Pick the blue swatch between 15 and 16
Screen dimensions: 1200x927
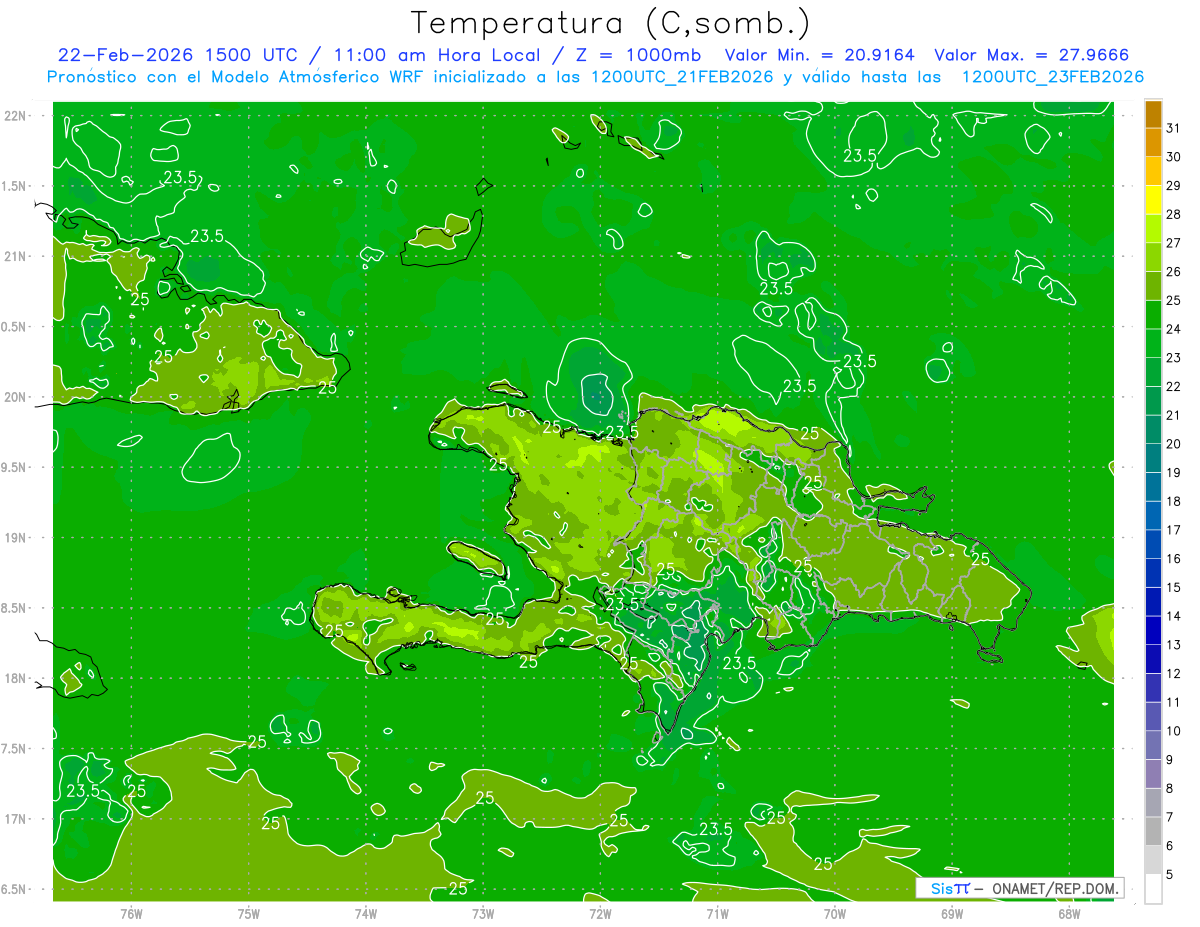(1153, 573)
